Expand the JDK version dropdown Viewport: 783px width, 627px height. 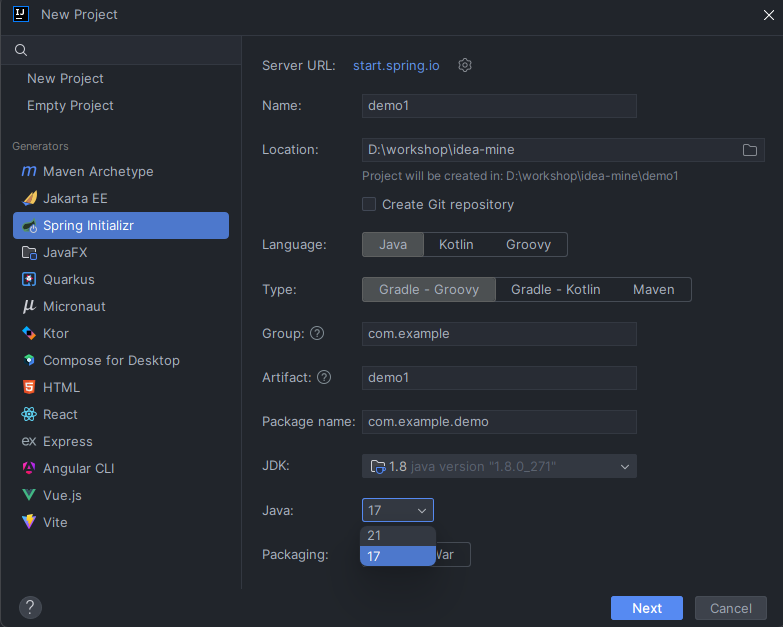(624, 466)
